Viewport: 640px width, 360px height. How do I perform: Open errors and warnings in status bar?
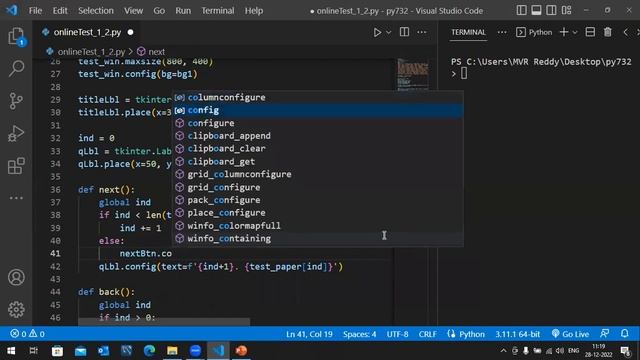[x=27, y=334]
